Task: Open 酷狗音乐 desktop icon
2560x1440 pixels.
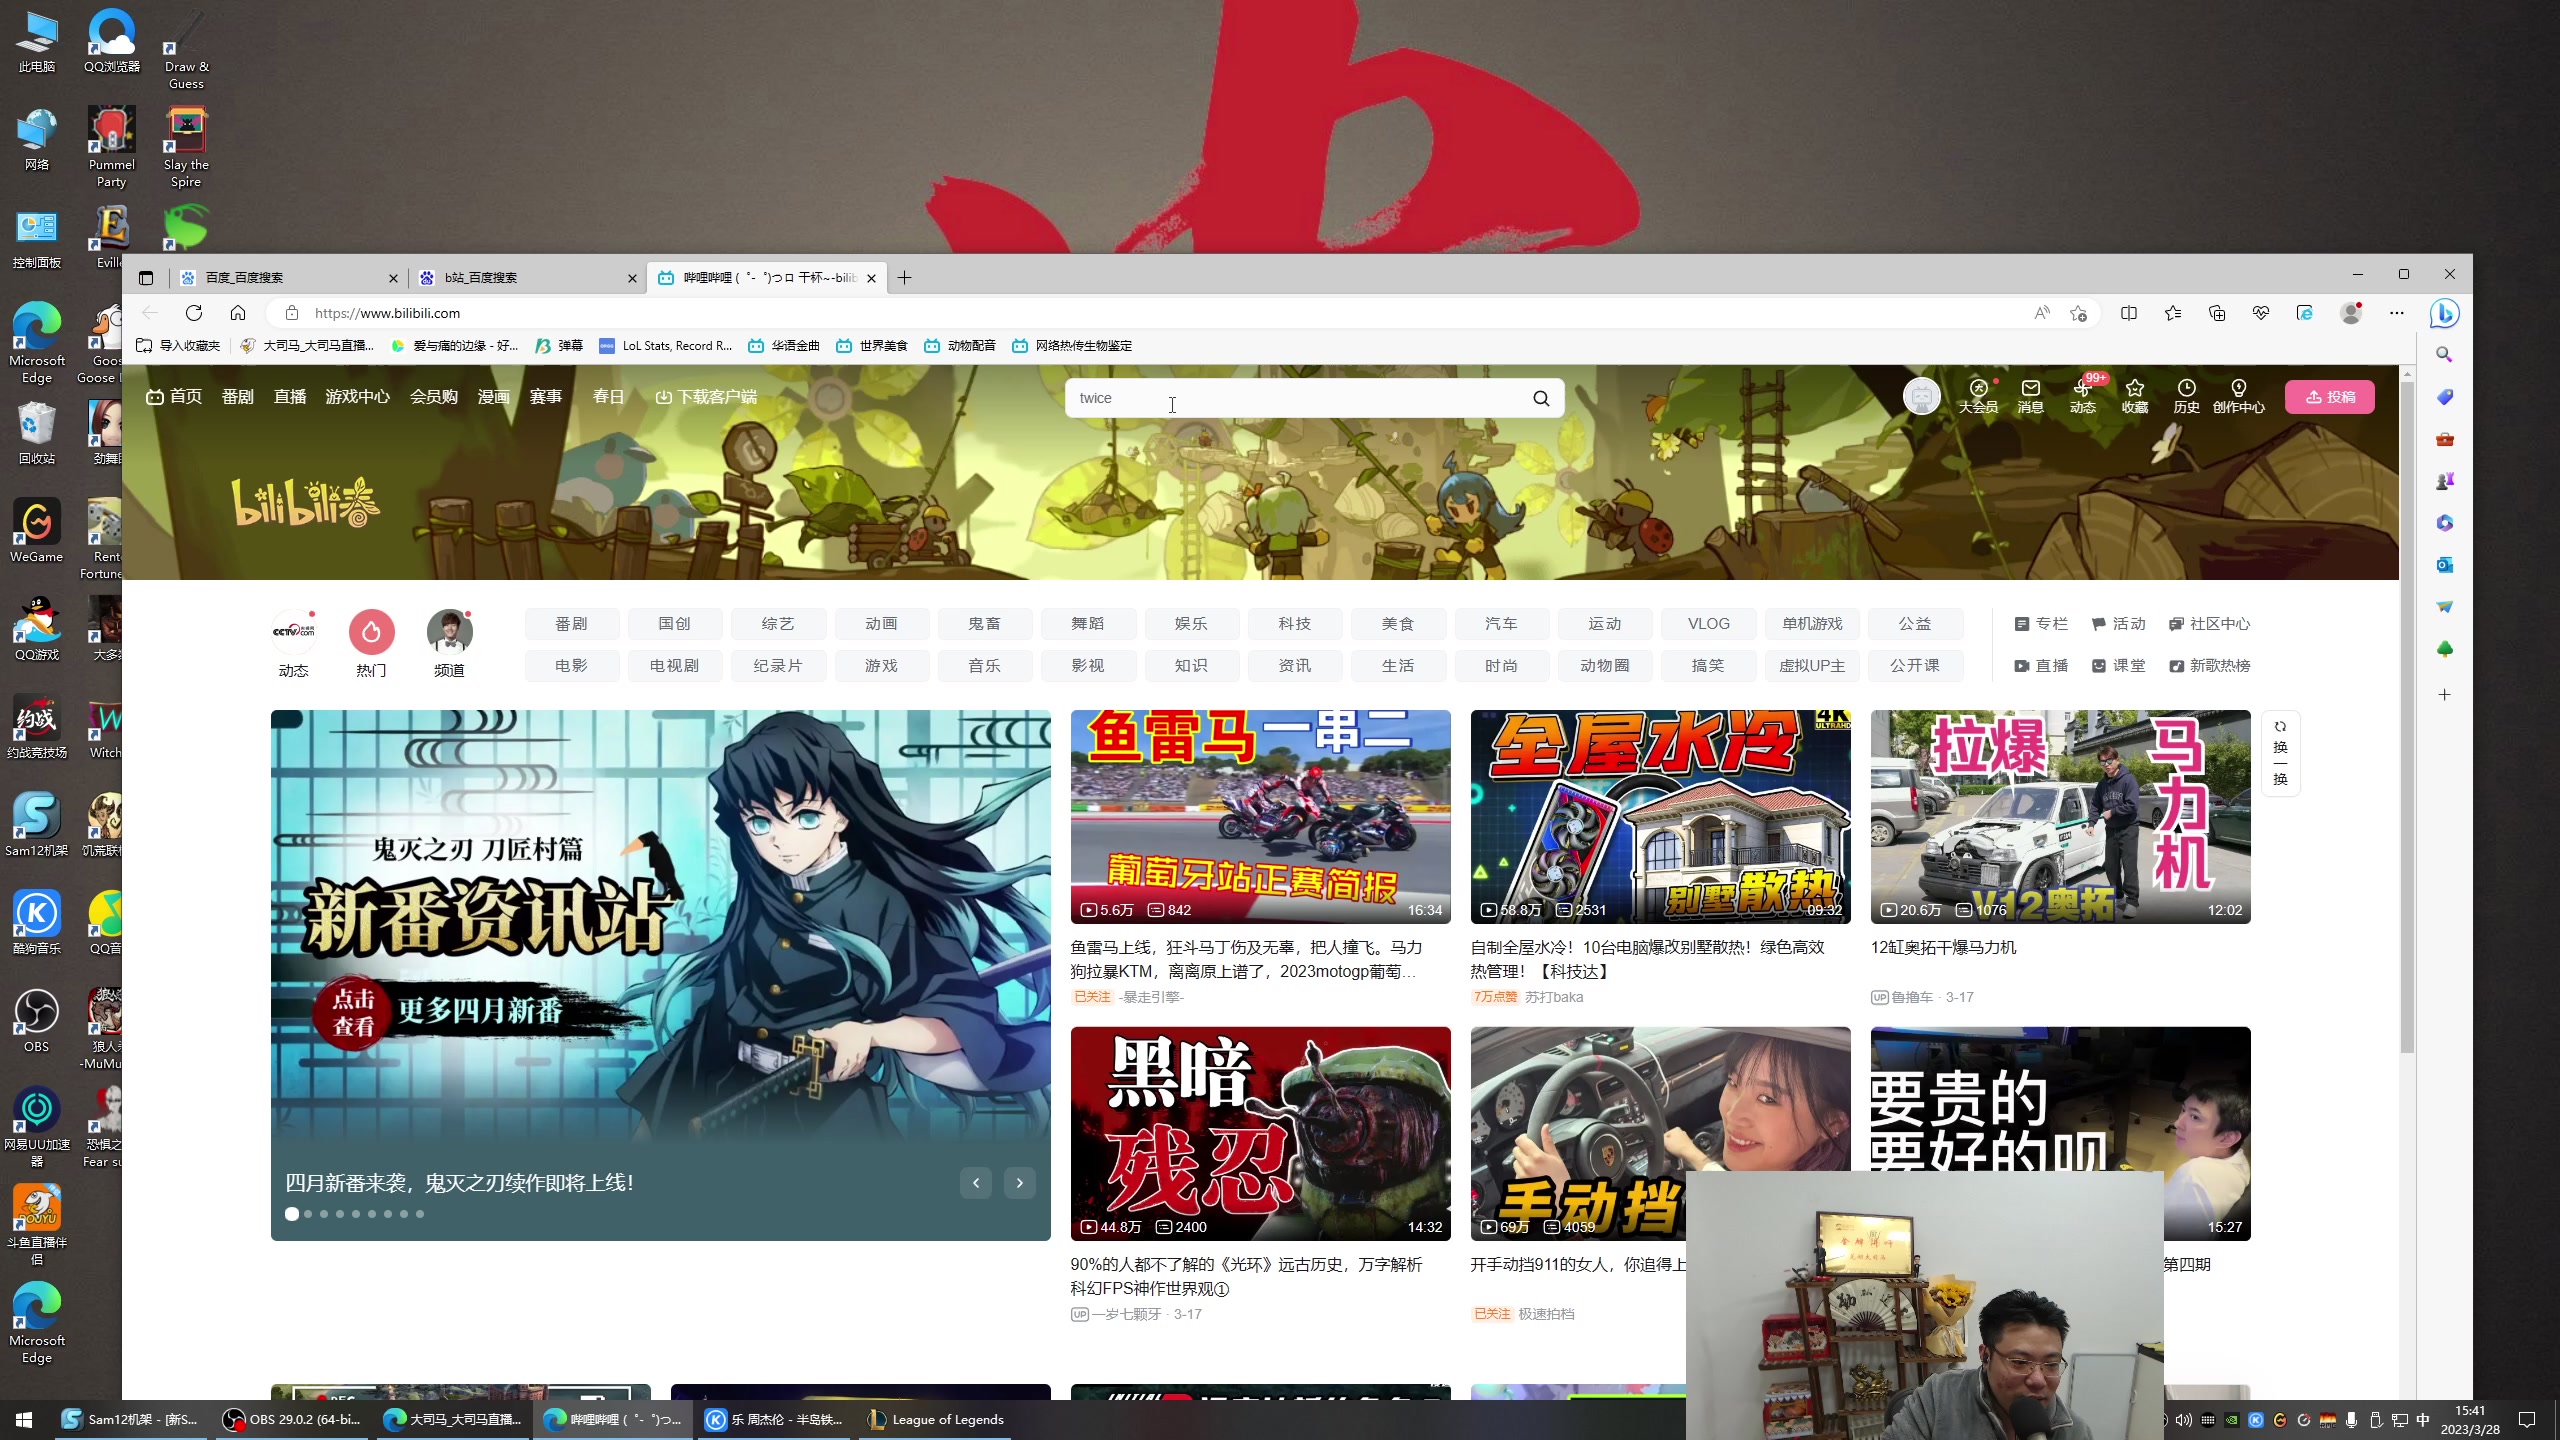Action: [x=37, y=923]
